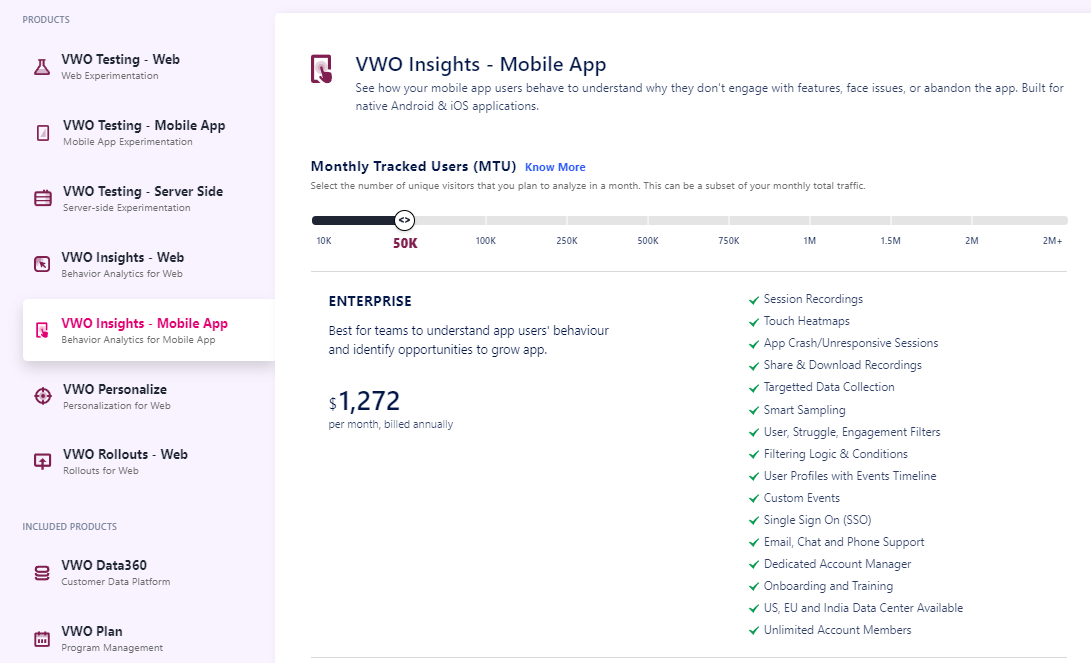Switch to VWO Insights - Web tab

[x=123, y=258]
